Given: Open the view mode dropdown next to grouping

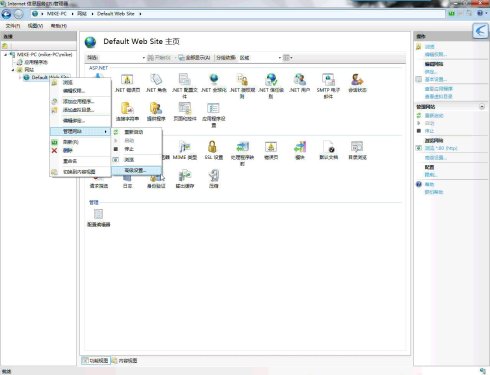Looking at the screenshot, I should 288,58.
